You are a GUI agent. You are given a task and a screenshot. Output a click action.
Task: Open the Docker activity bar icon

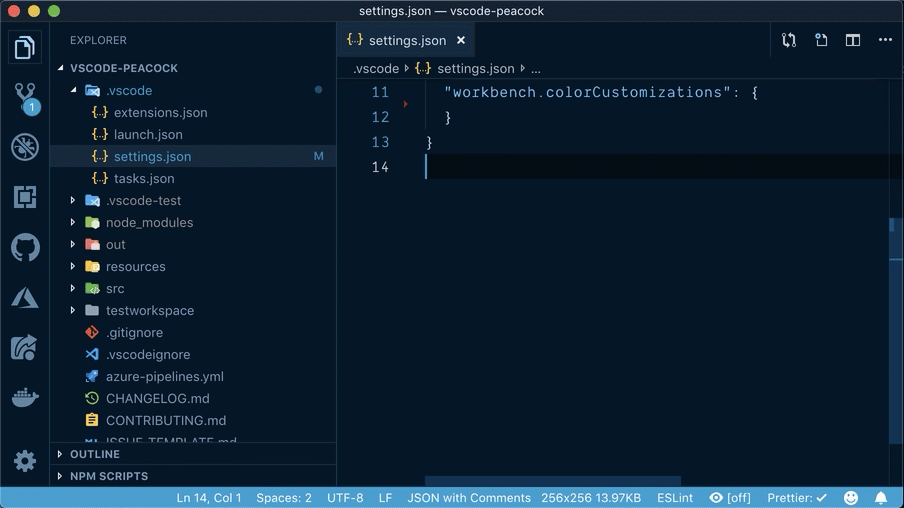25,397
